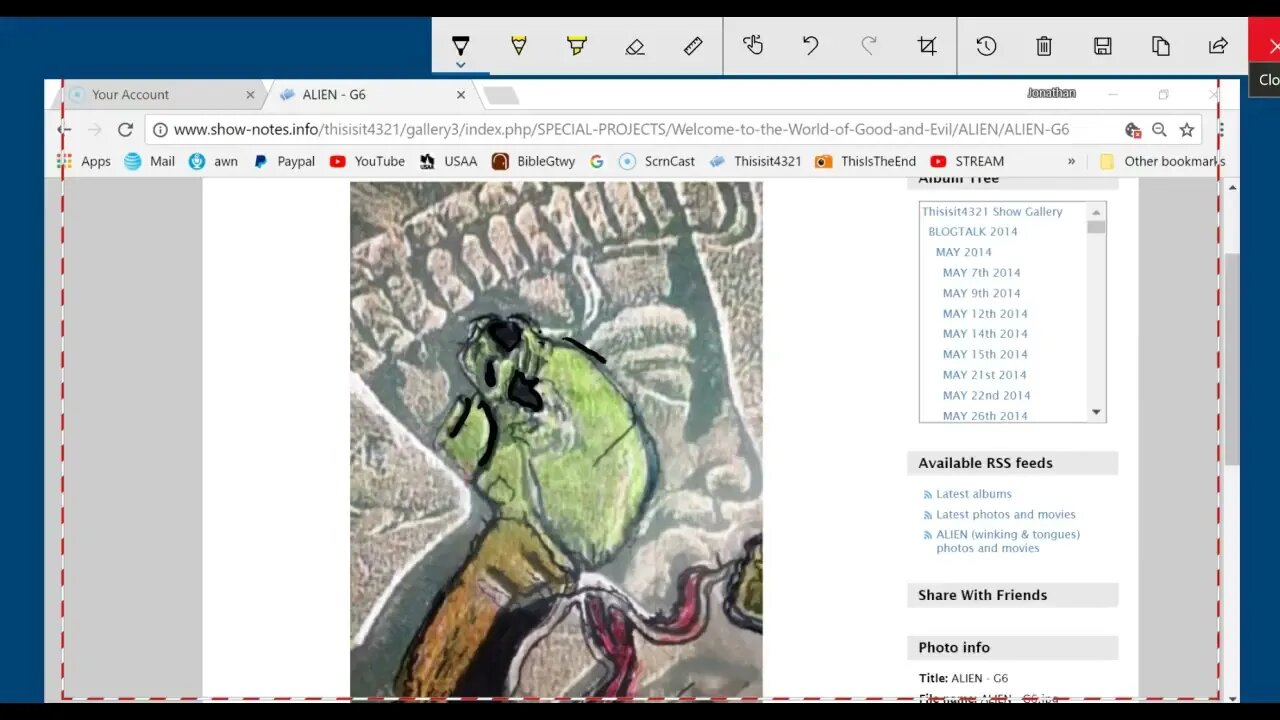Viewport: 1280px width, 720px height.
Task: Select the eraser tool
Action: [635, 46]
